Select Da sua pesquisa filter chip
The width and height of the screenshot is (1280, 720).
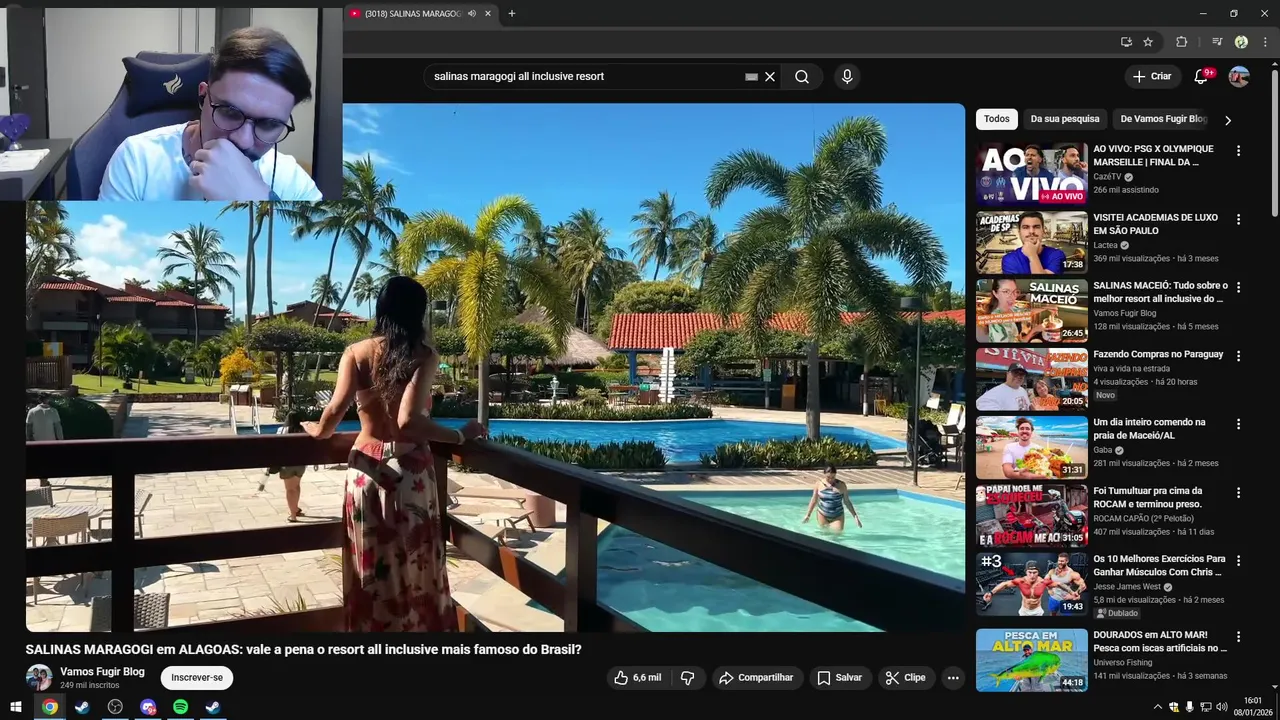(1065, 119)
